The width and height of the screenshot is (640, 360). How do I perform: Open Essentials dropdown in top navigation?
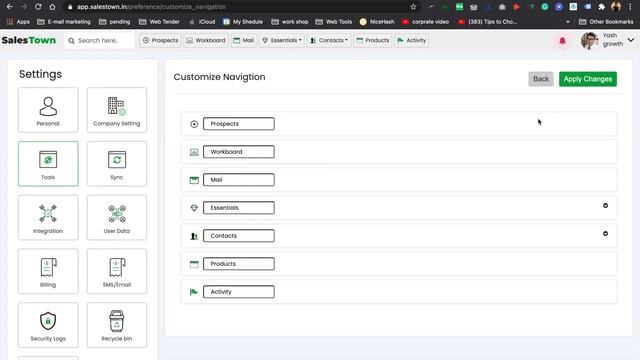[x=282, y=40]
